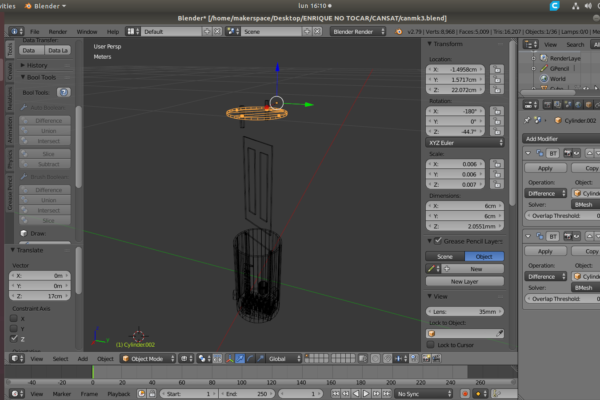Click the Lens 35mm slider field
The image size is (600, 400).
pos(464,312)
